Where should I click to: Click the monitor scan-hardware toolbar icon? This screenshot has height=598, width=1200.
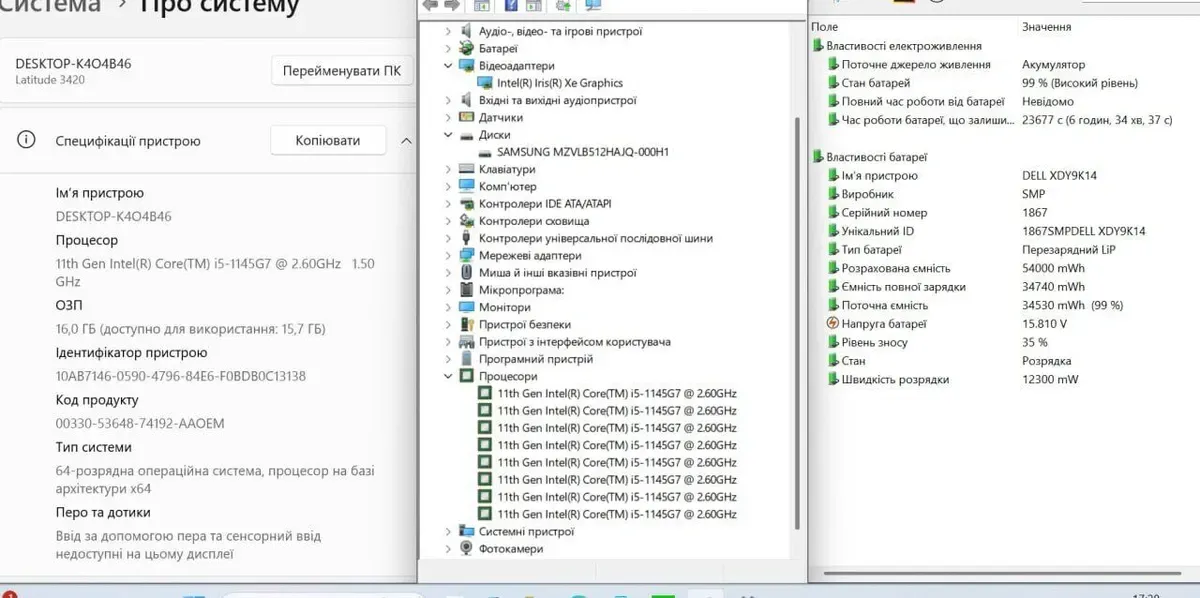click(593, 6)
